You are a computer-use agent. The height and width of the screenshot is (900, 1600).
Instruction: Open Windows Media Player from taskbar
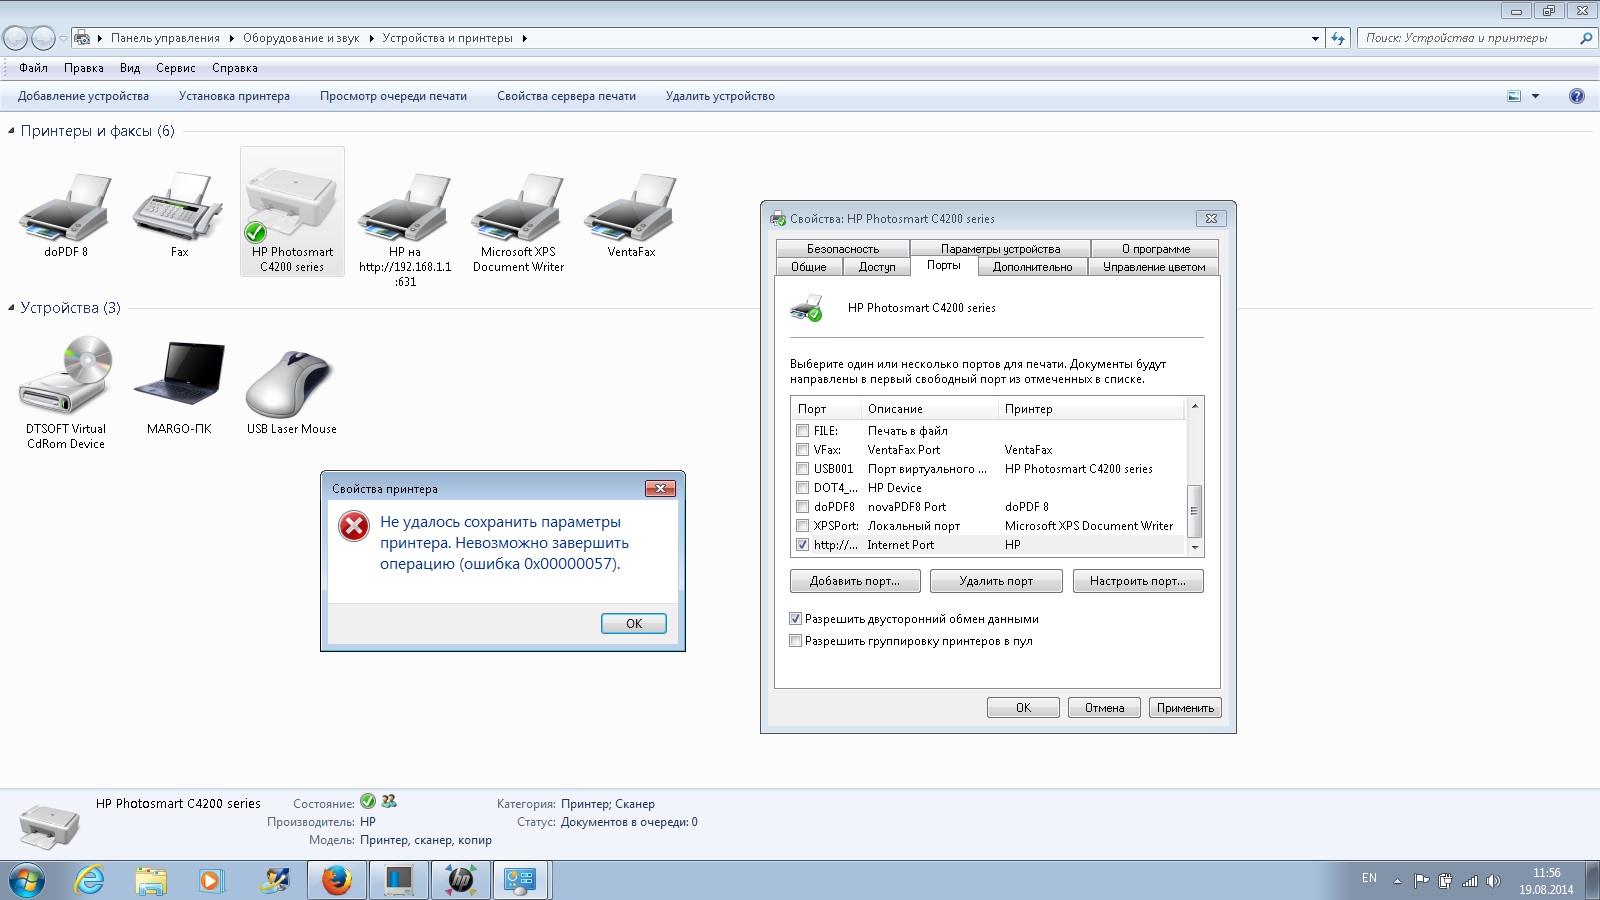click(211, 880)
